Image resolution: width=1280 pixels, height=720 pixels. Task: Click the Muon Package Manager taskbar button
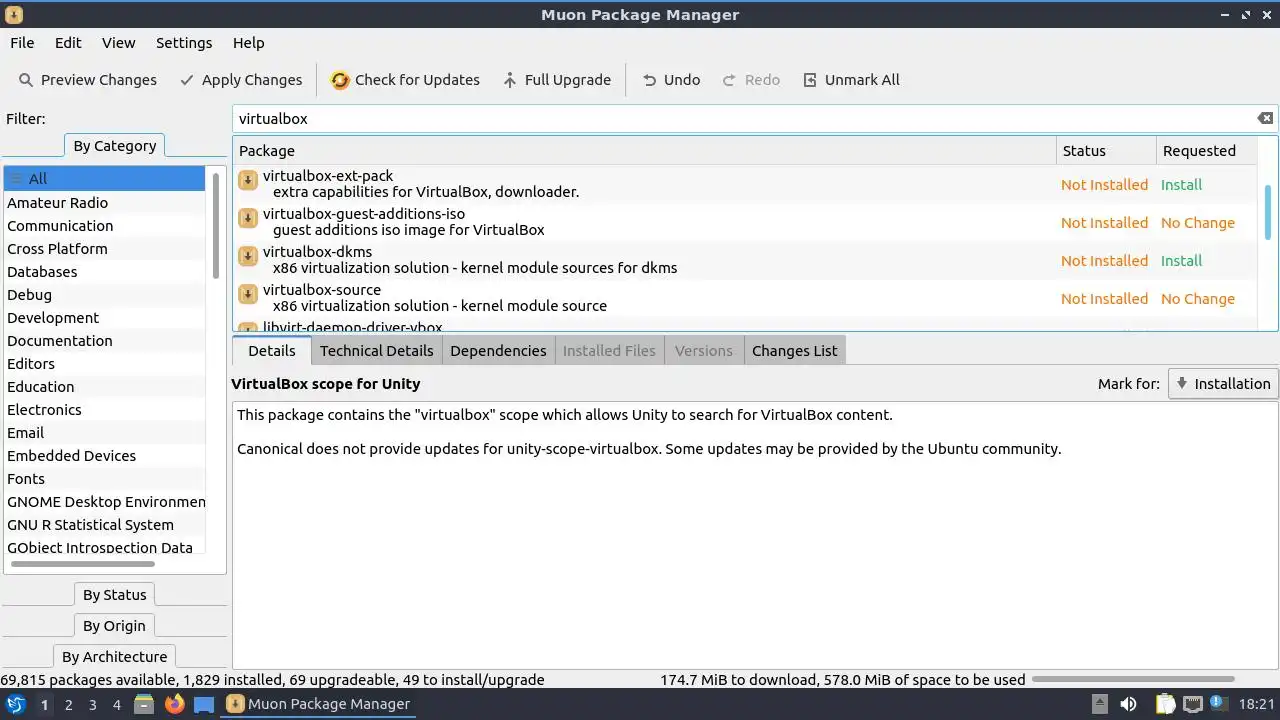[318, 704]
